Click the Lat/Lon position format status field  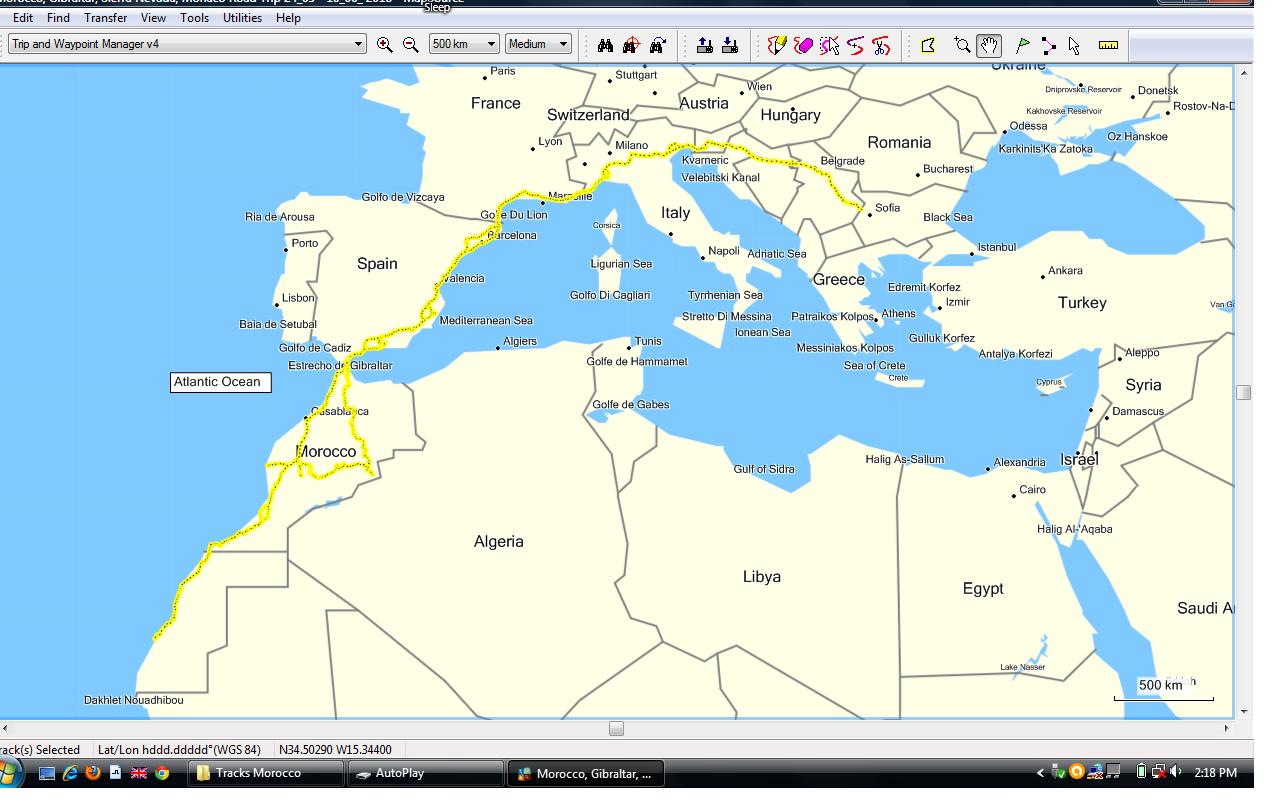(x=179, y=749)
